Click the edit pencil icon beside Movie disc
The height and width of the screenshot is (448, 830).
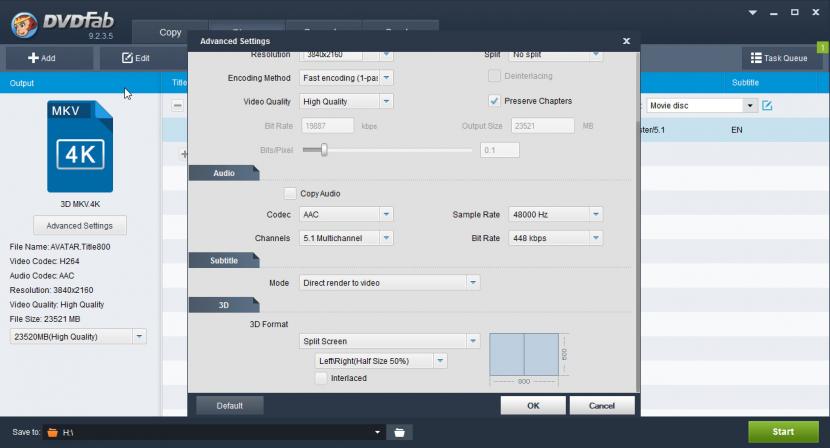pos(767,105)
